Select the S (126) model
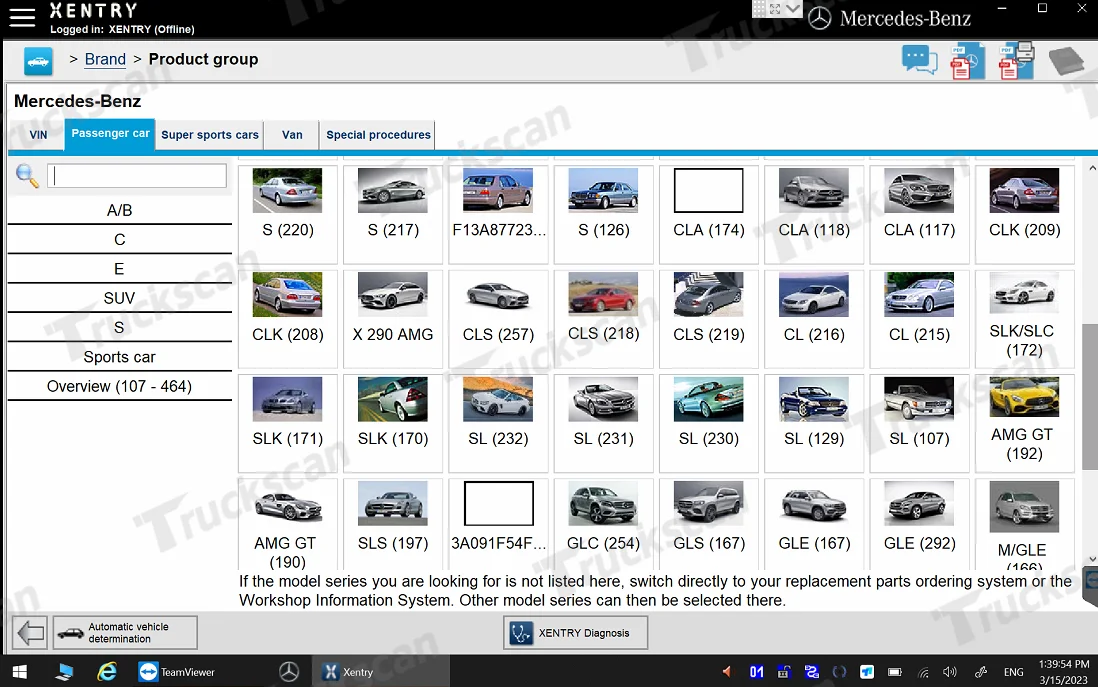 [604, 214]
